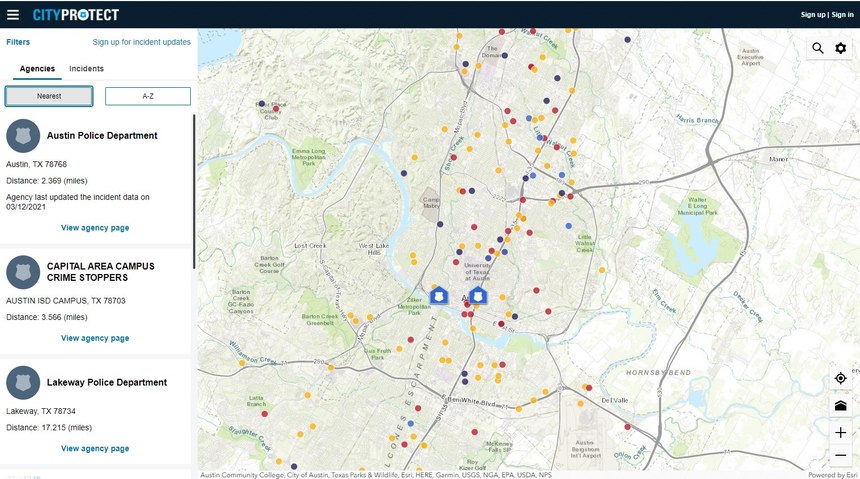Click 'Powered by Esri' attribution
Image resolution: width=860 pixels, height=479 pixels.
coord(833,475)
